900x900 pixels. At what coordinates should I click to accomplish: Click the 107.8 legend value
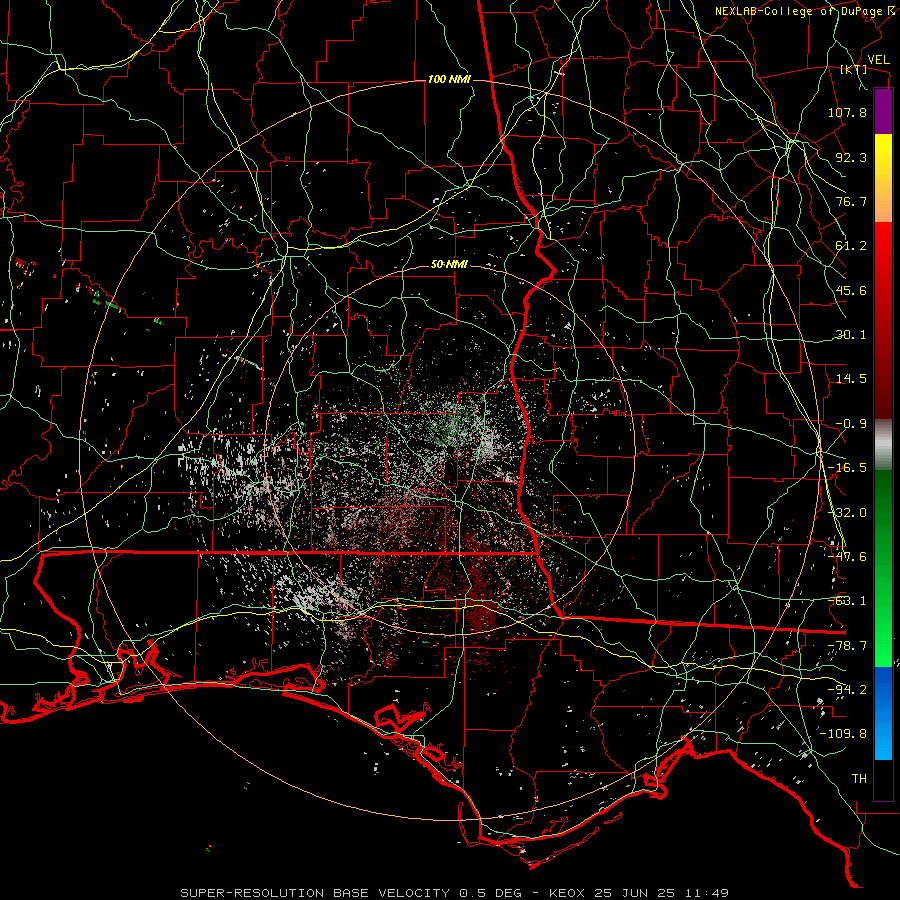pos(847,112)
